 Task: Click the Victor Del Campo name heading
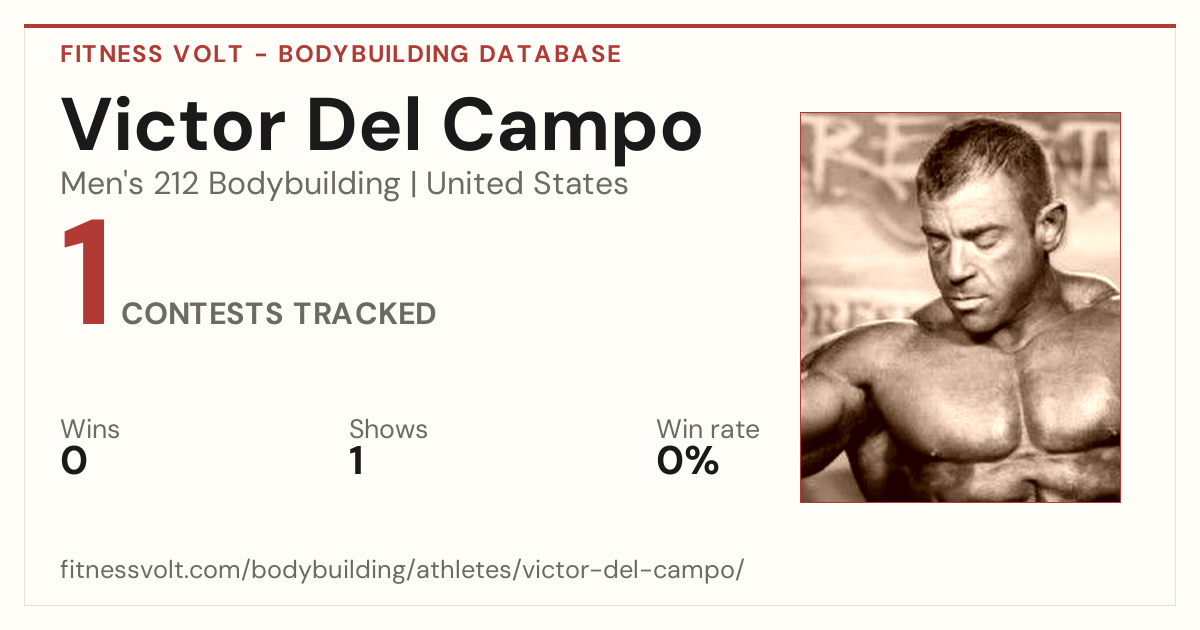382,125
